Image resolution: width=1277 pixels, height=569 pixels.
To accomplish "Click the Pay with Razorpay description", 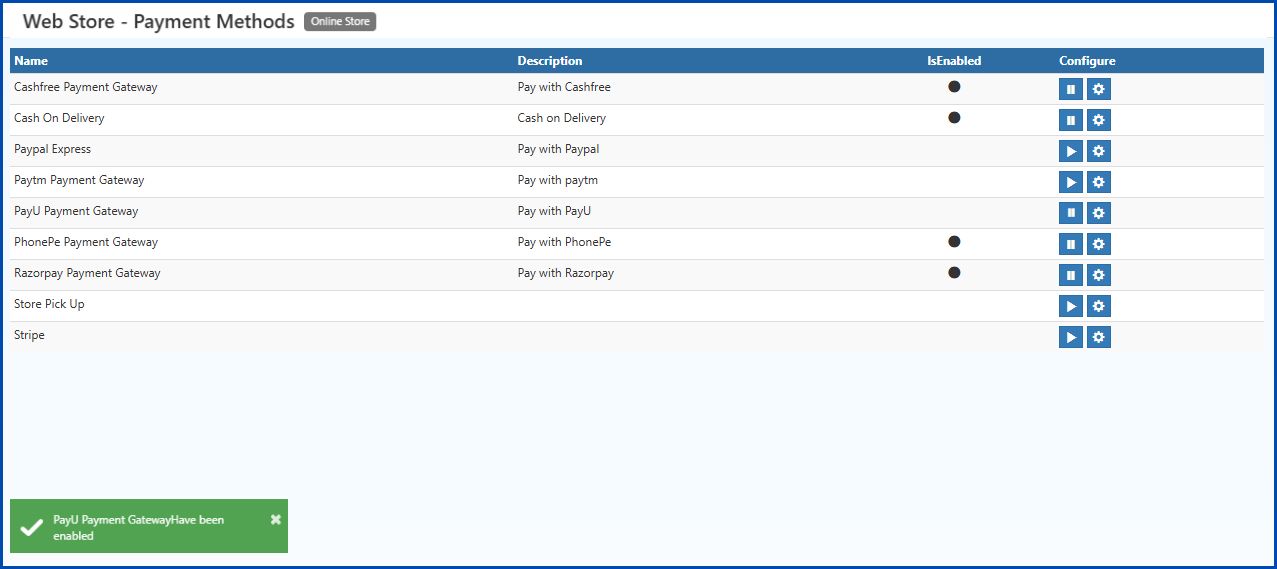I will pyautogui.click(x=566, y=273).
